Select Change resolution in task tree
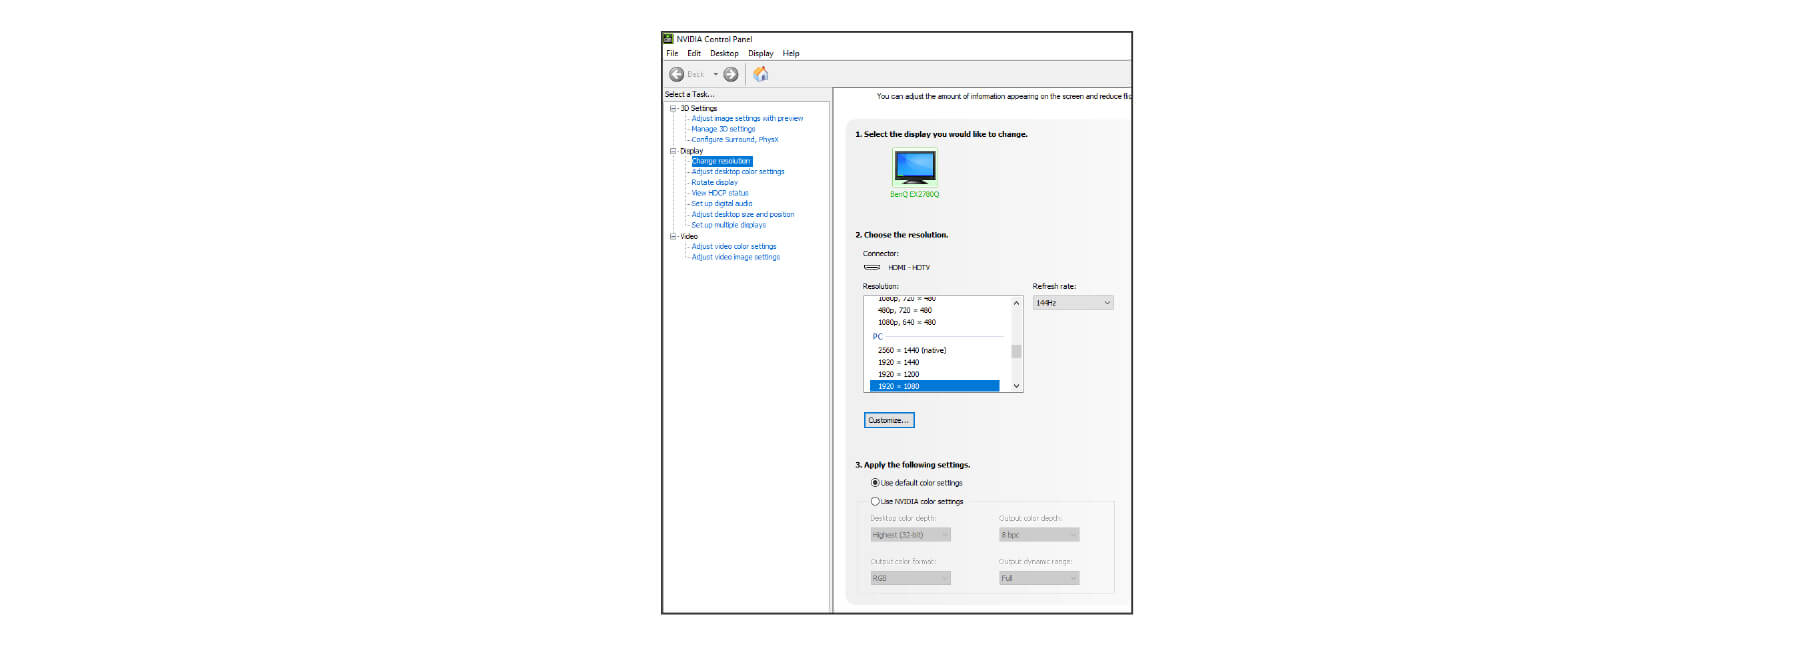 pyautogui.click(x=721, y=161)
